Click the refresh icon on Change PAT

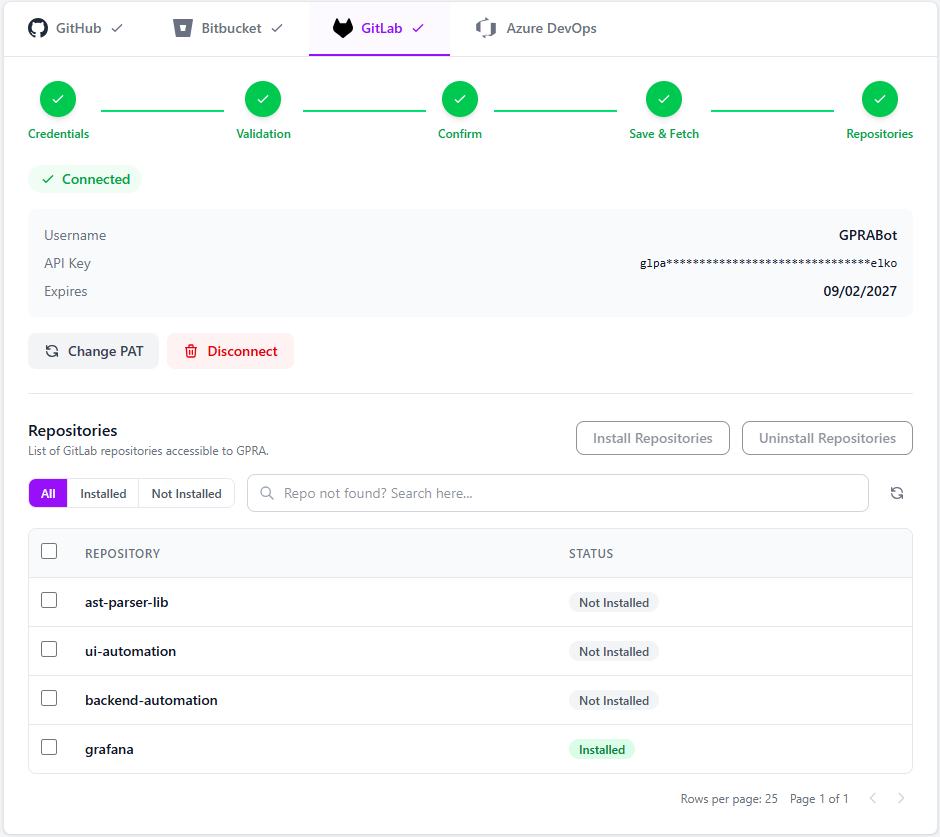pyautogui.click(x=51, y=351)
